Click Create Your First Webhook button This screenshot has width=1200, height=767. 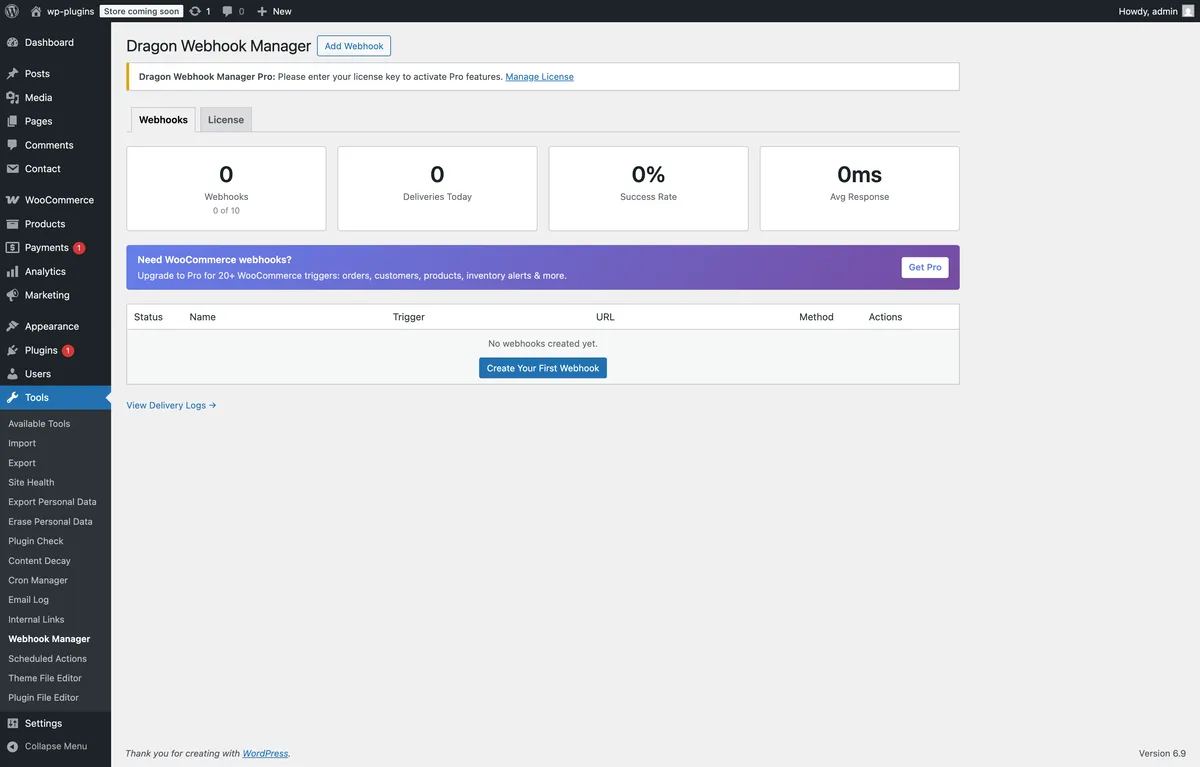click(x=543, y=368)
